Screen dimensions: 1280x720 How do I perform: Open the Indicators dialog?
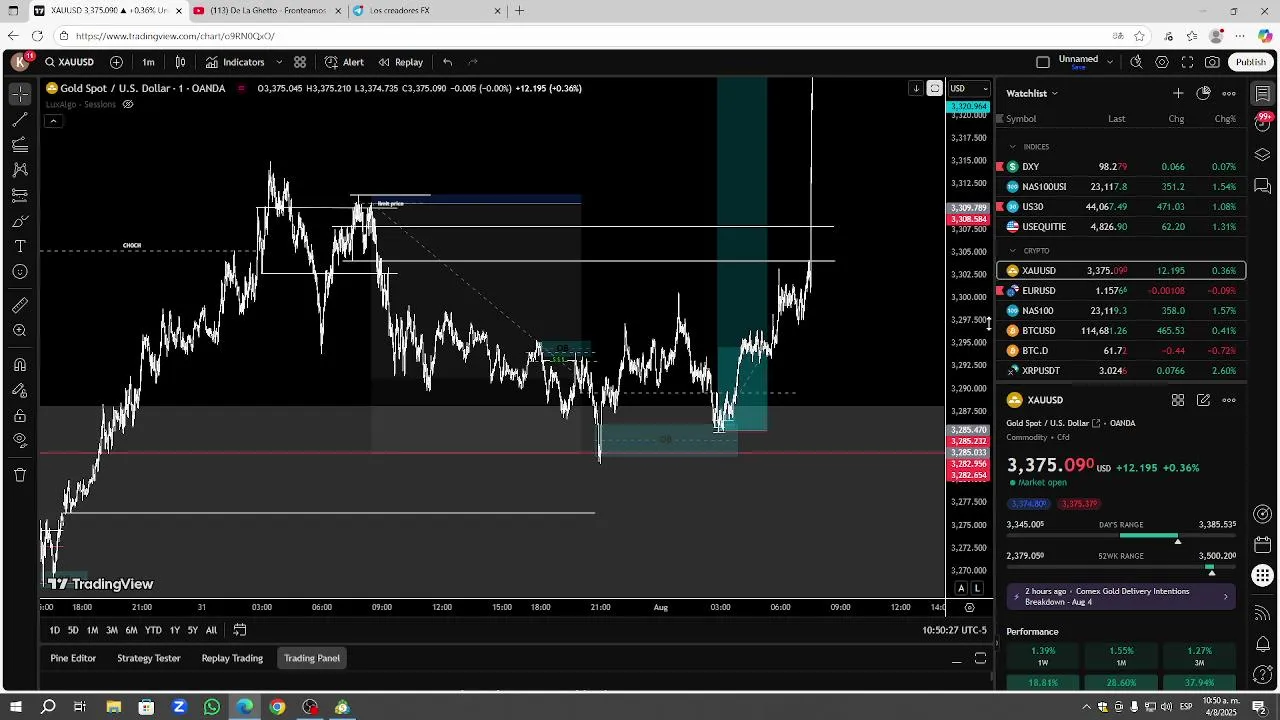[236, 62]
